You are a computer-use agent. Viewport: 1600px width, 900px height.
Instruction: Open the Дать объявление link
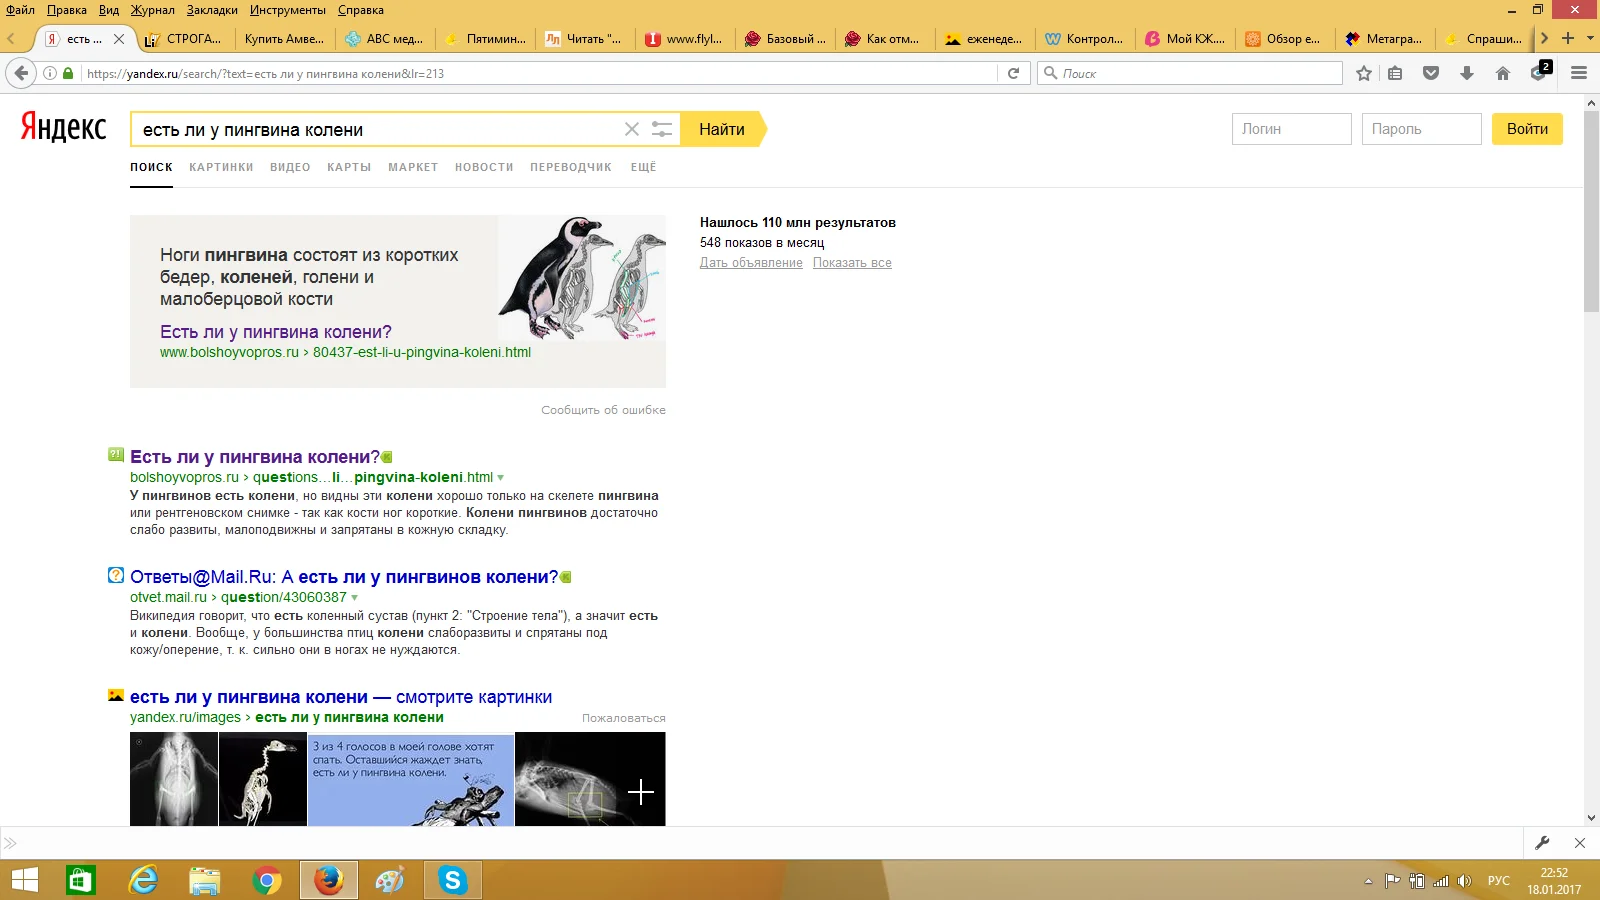751,263
